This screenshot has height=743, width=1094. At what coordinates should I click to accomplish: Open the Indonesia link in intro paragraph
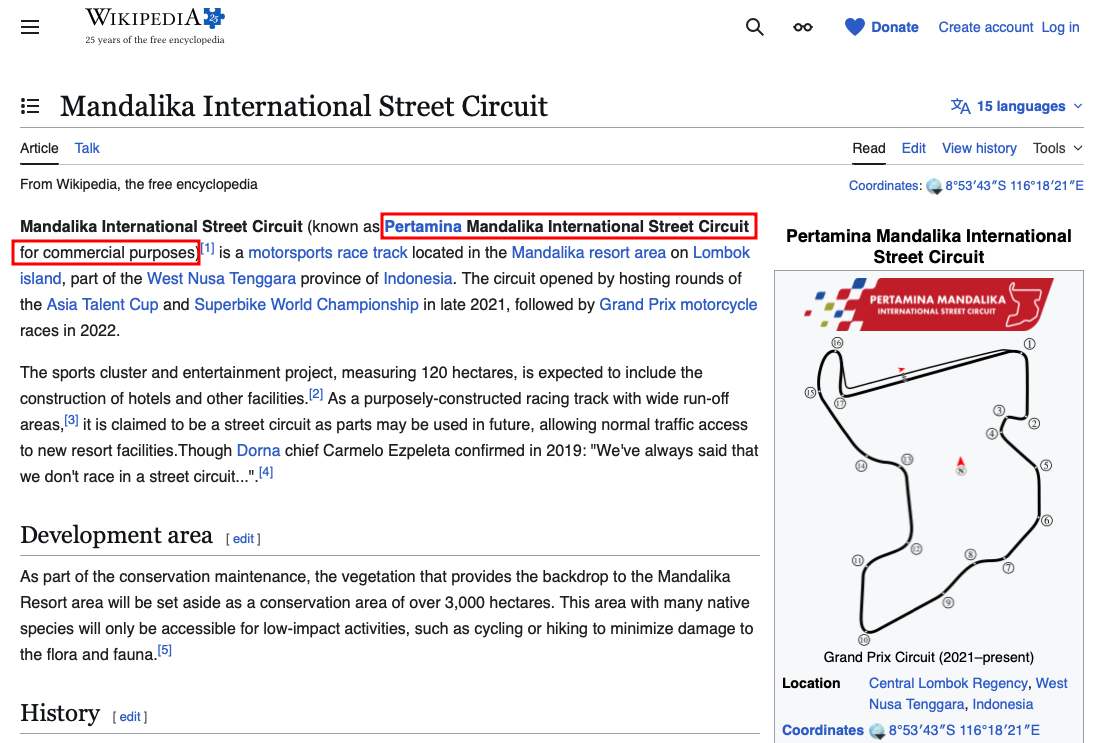click(x=418, y=278)
